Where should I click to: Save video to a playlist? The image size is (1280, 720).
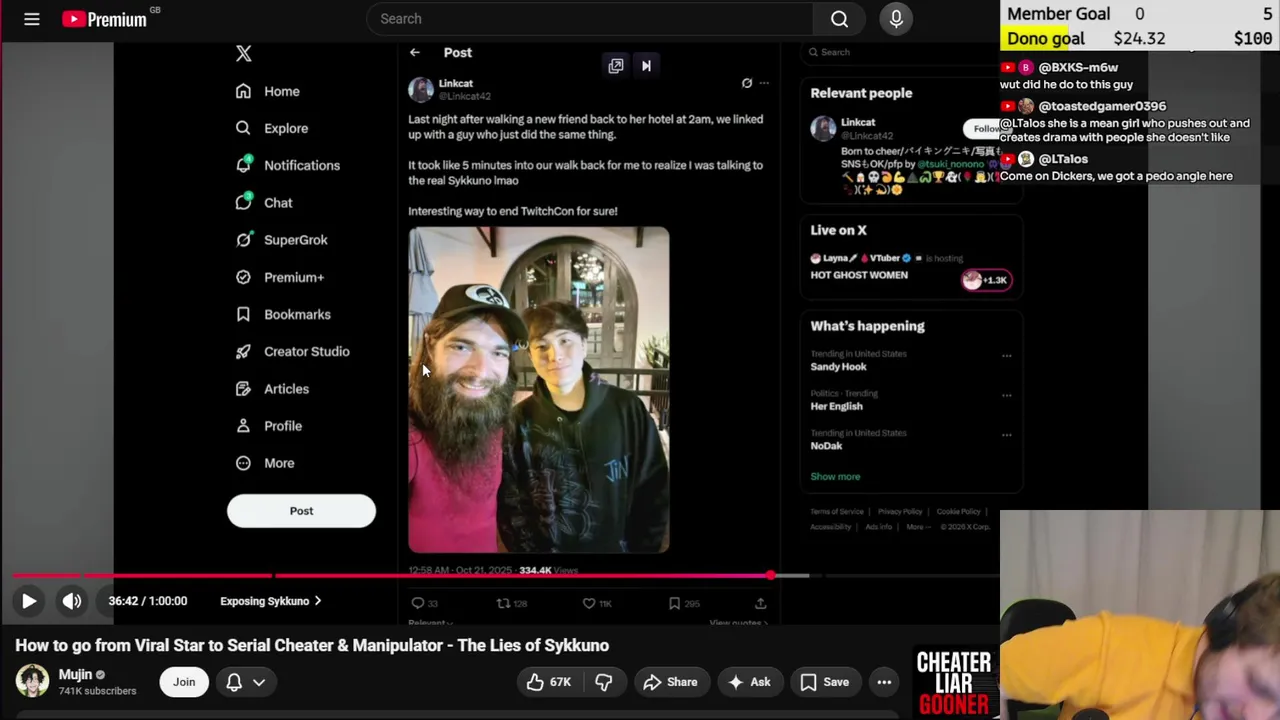click(824, 682)
